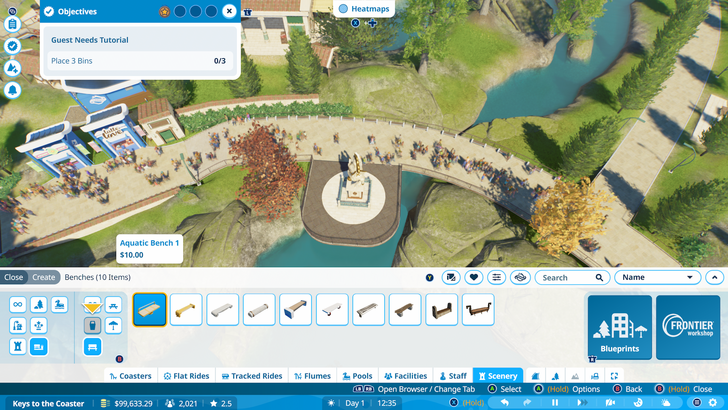728x410 pixels.
Task: Switch to the Coasters tab
Action: (130, 376)
